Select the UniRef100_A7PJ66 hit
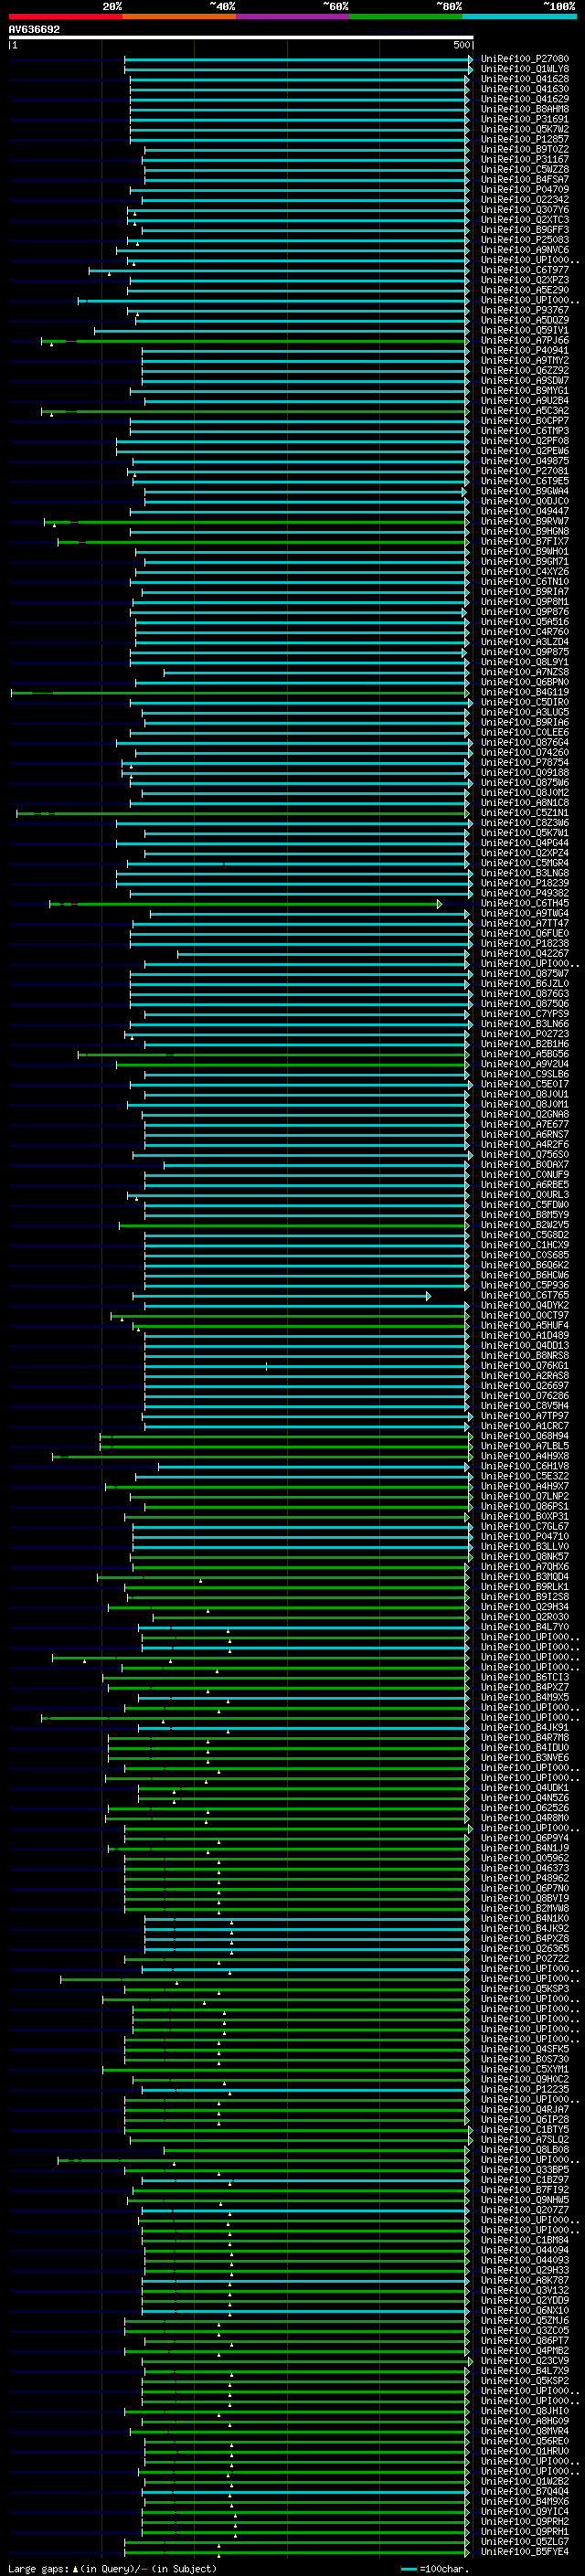 (524, 341)
